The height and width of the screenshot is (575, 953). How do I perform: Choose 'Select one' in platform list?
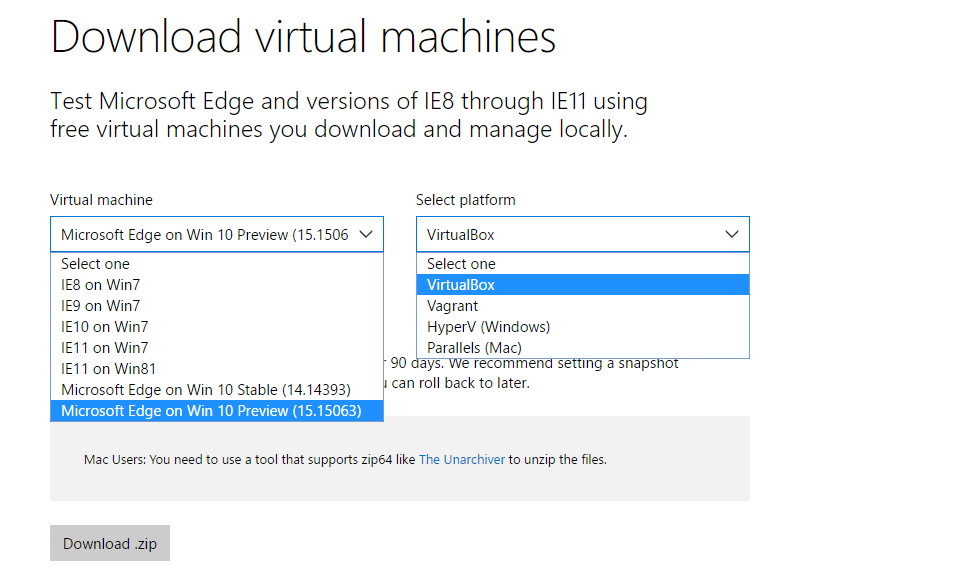(583, 264)
